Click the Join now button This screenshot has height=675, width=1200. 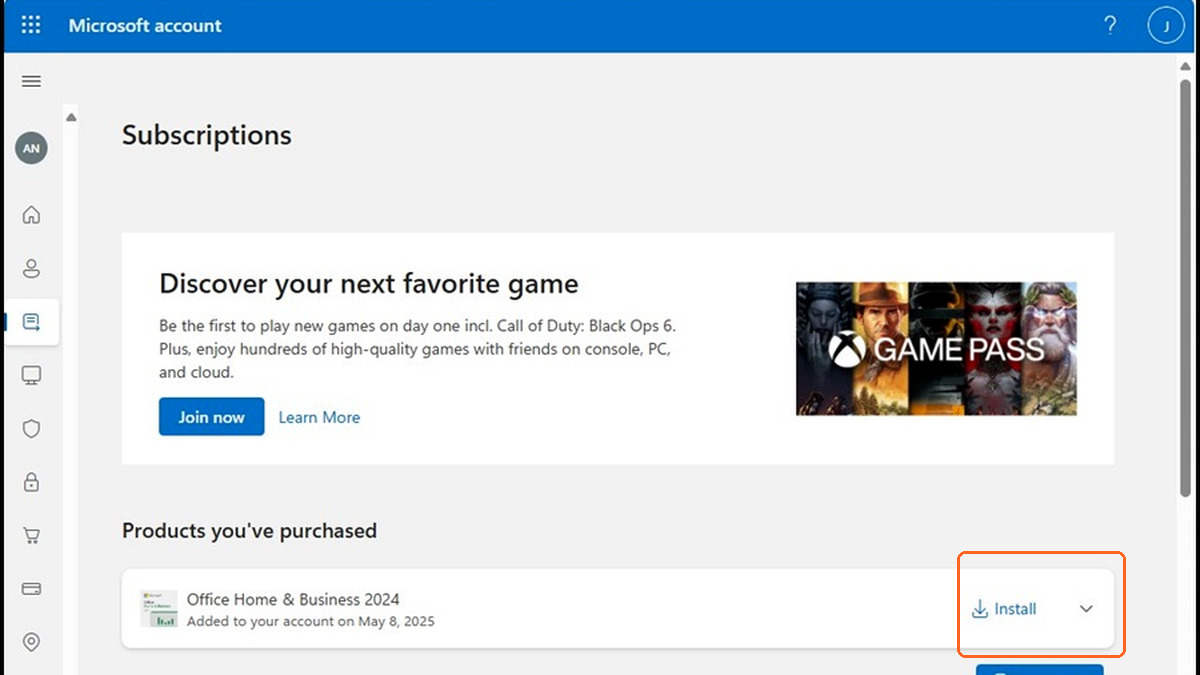click(x=211, y=417)
